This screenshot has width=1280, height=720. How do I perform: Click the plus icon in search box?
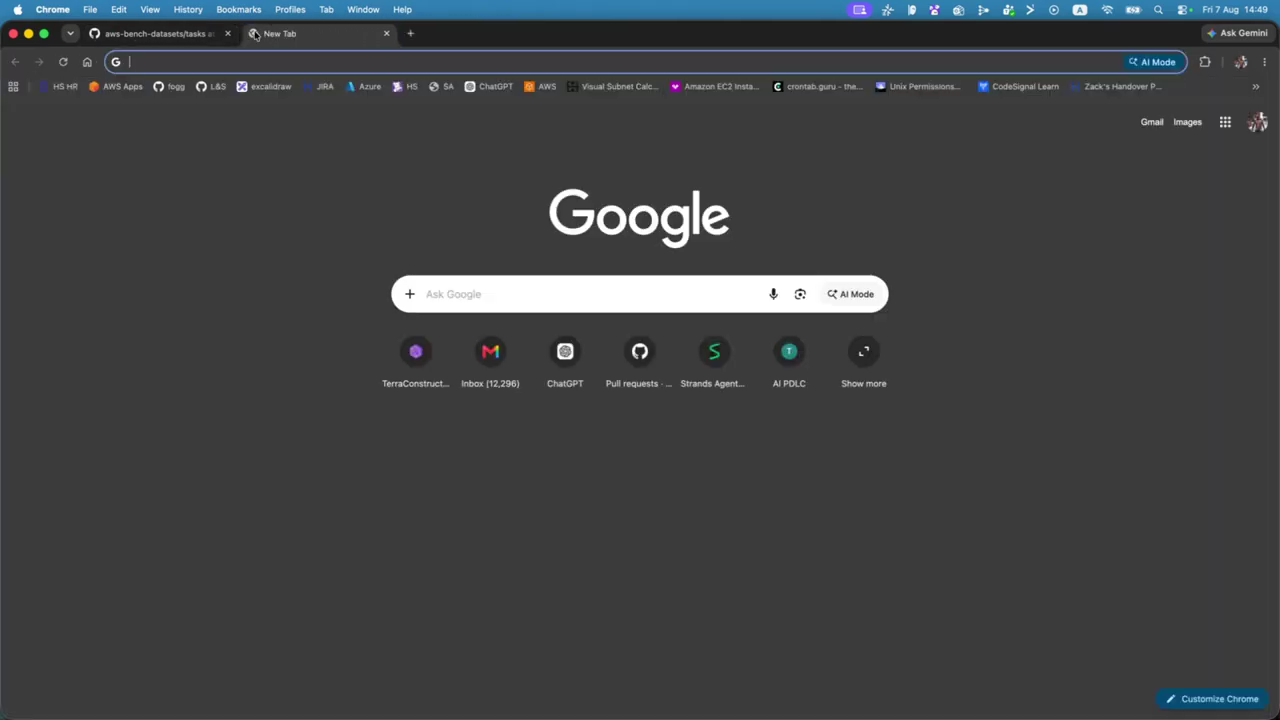pyautogui.click(x=410, y=294)
